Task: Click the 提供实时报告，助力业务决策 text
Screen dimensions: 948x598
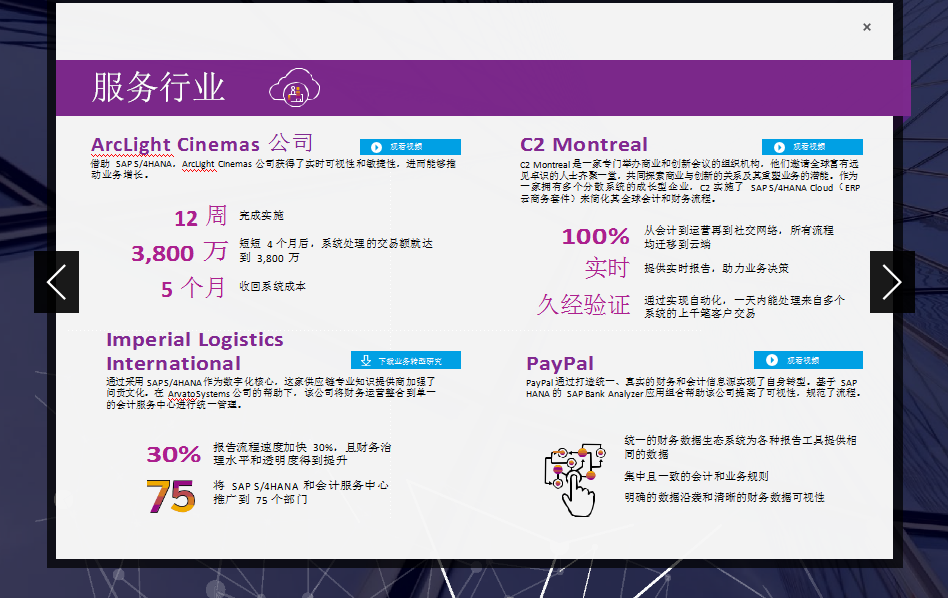Action: pos(716,268)
